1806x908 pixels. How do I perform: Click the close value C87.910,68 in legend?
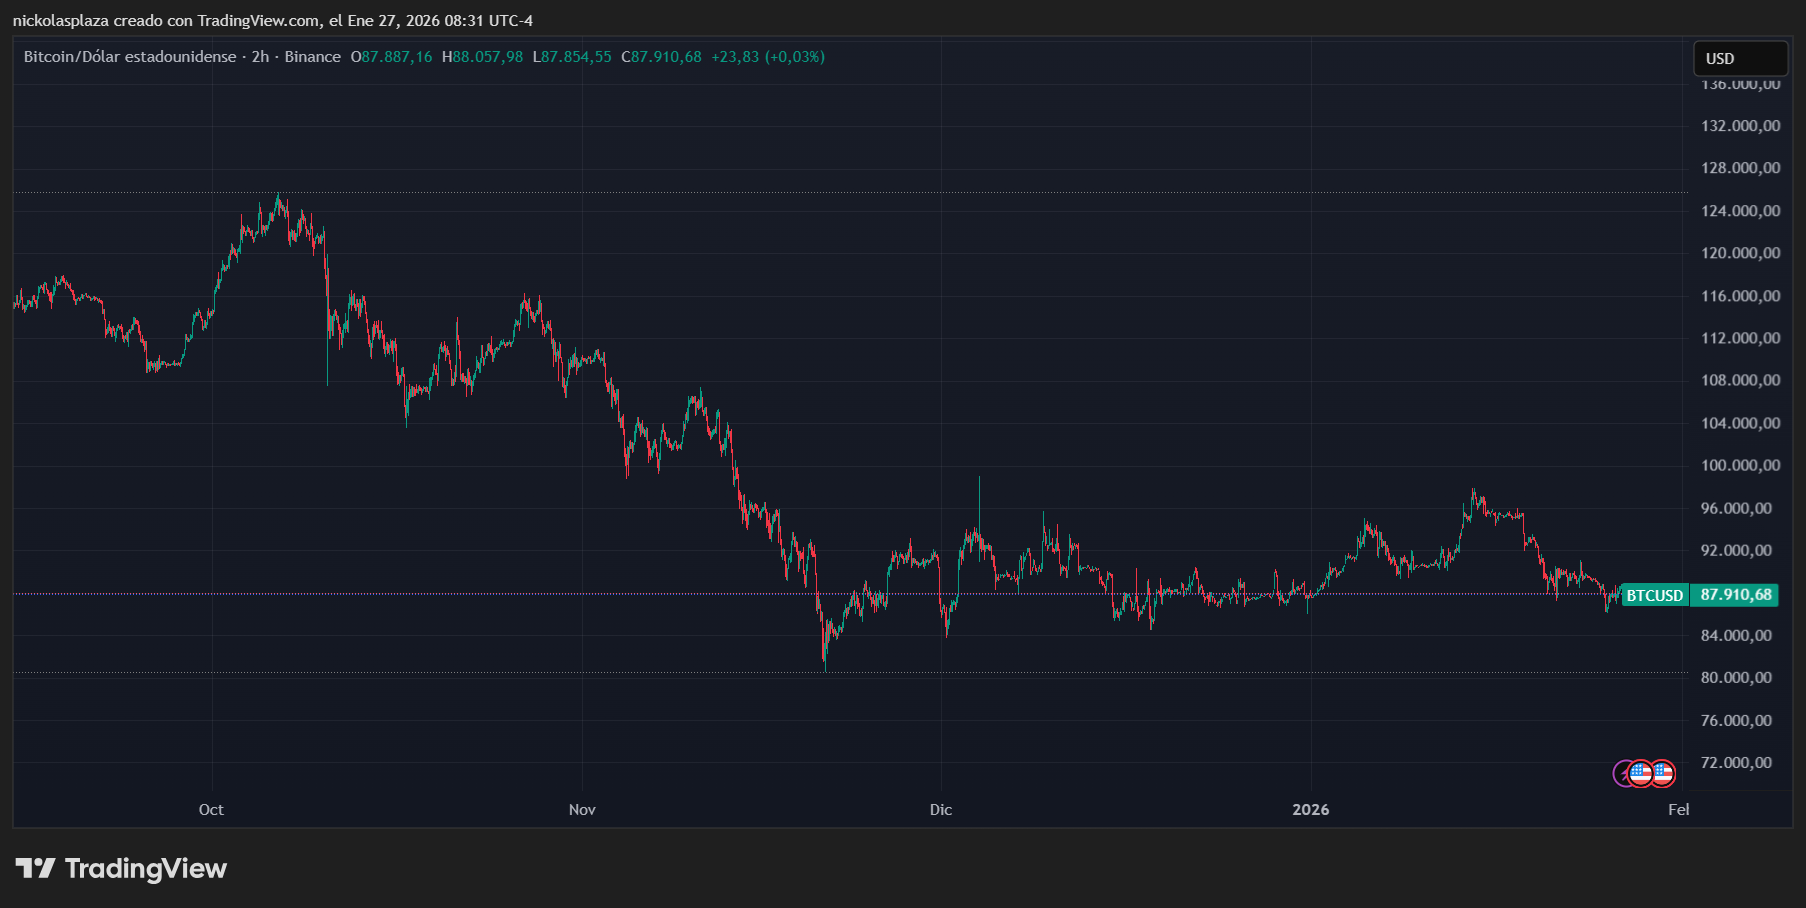click(661, 57)
